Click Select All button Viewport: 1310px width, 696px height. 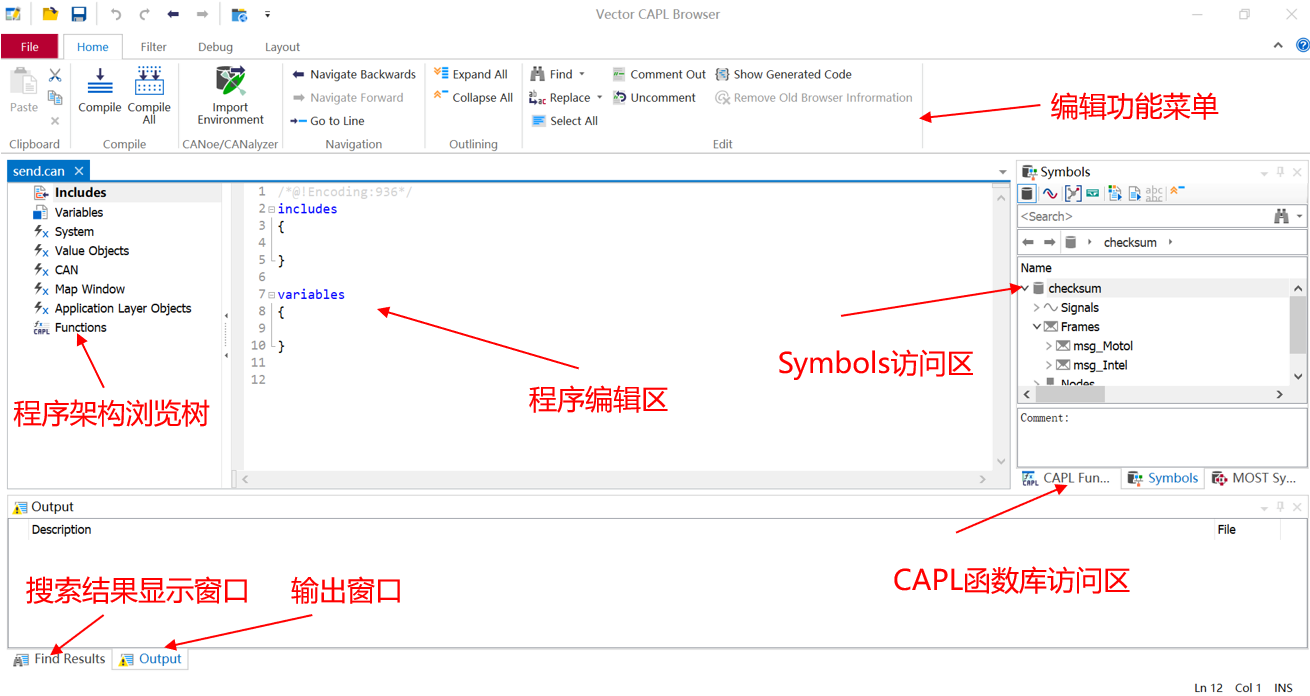tap(564, 121)
